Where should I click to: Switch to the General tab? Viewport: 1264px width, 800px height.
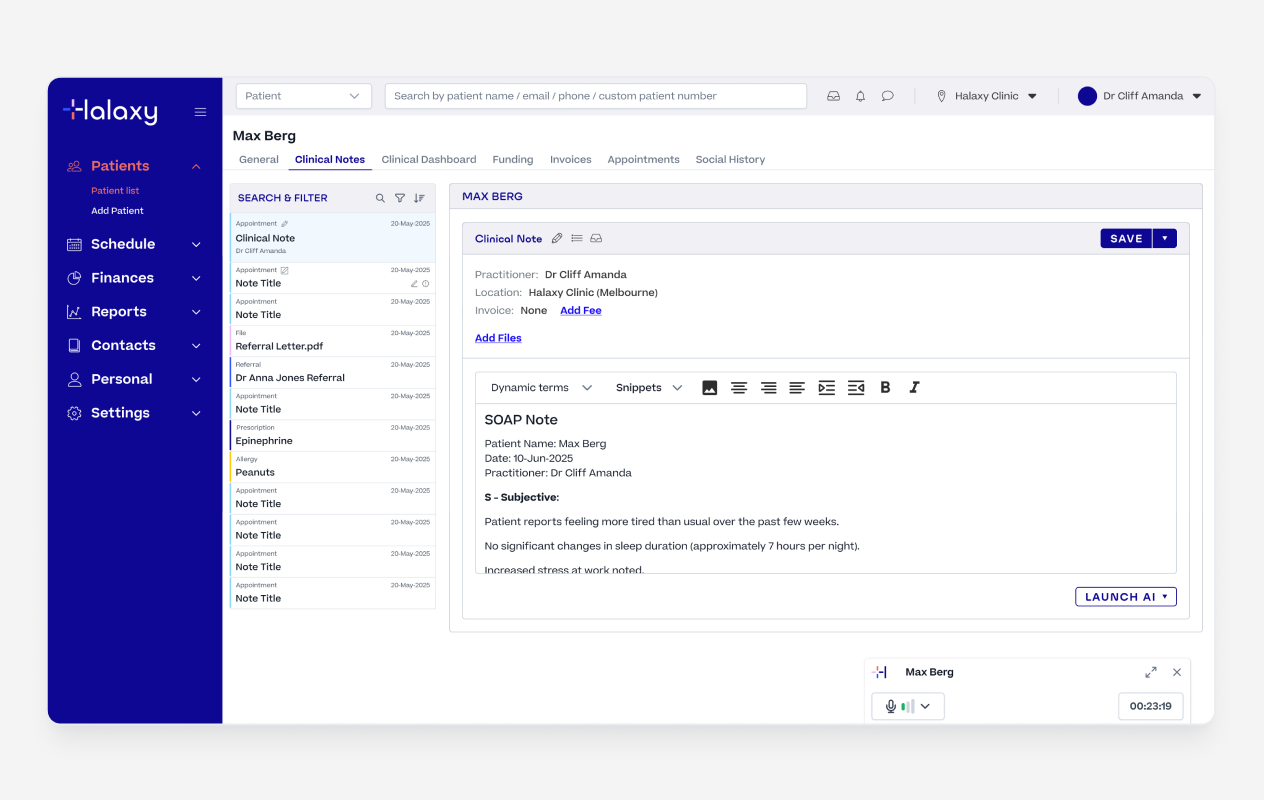tap(259, 159)
